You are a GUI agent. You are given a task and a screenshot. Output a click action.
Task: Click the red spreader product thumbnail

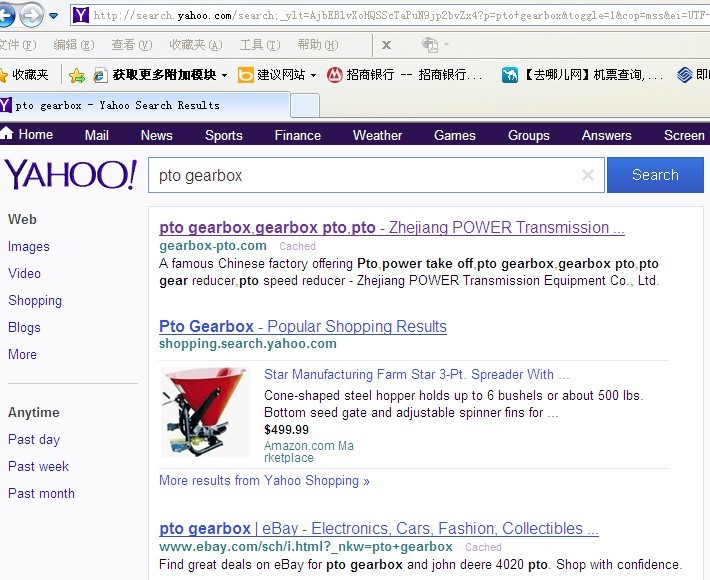click(x=206, y=411)
